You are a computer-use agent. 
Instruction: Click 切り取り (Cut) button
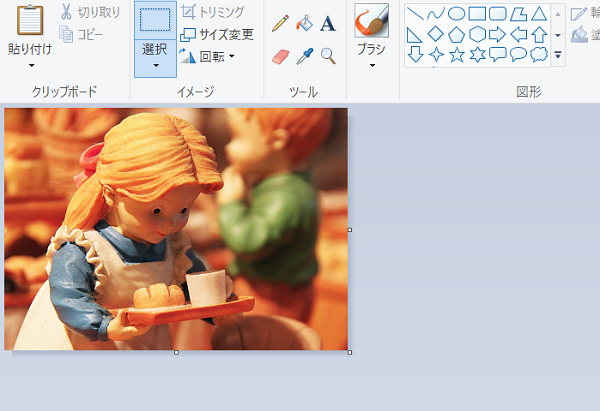tap(90, 12)
